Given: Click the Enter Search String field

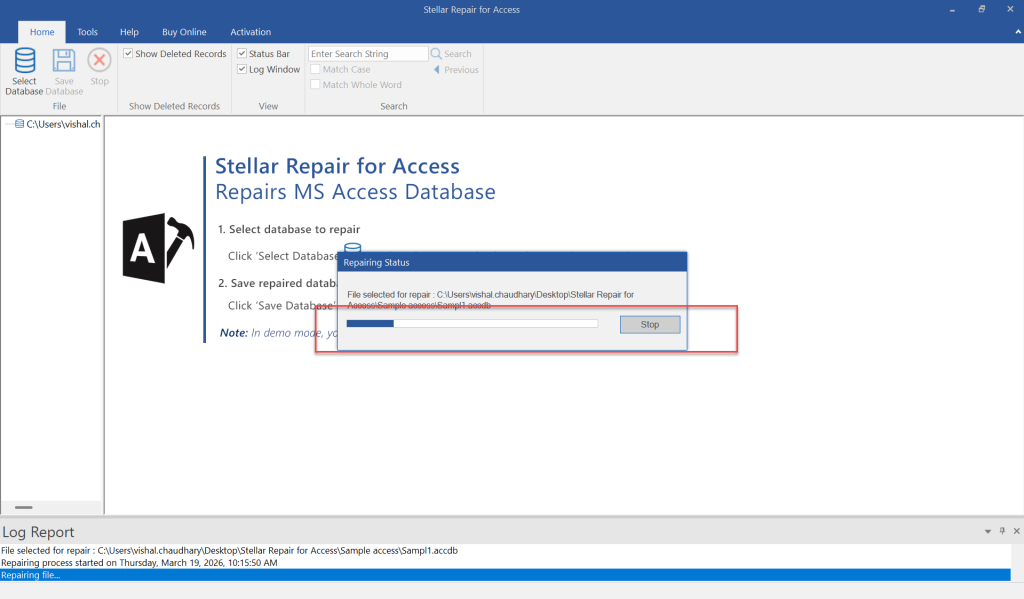Looking at the screenshot, I should (x=368, y=54).
